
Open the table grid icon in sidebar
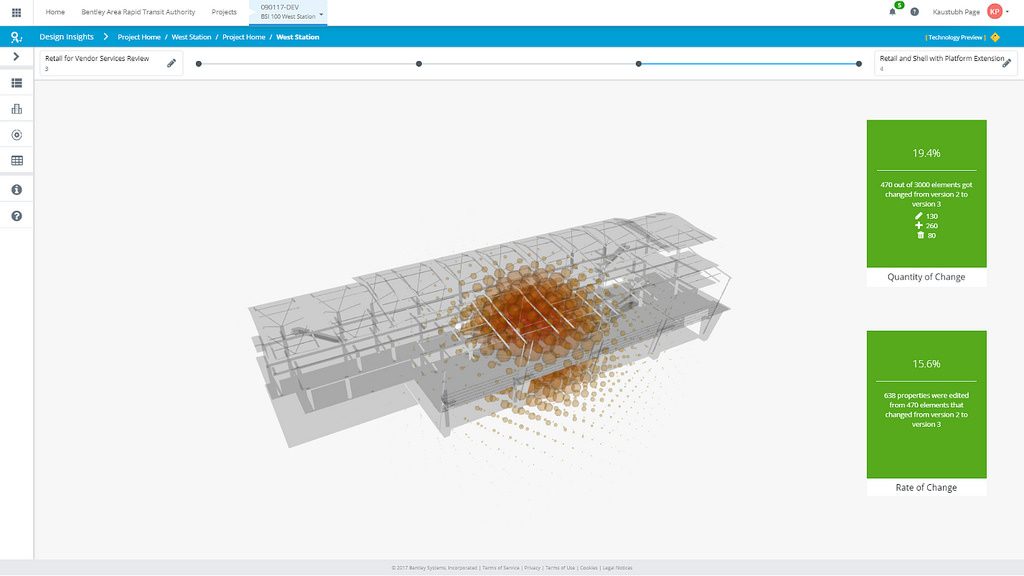click(x=15, y=159)
